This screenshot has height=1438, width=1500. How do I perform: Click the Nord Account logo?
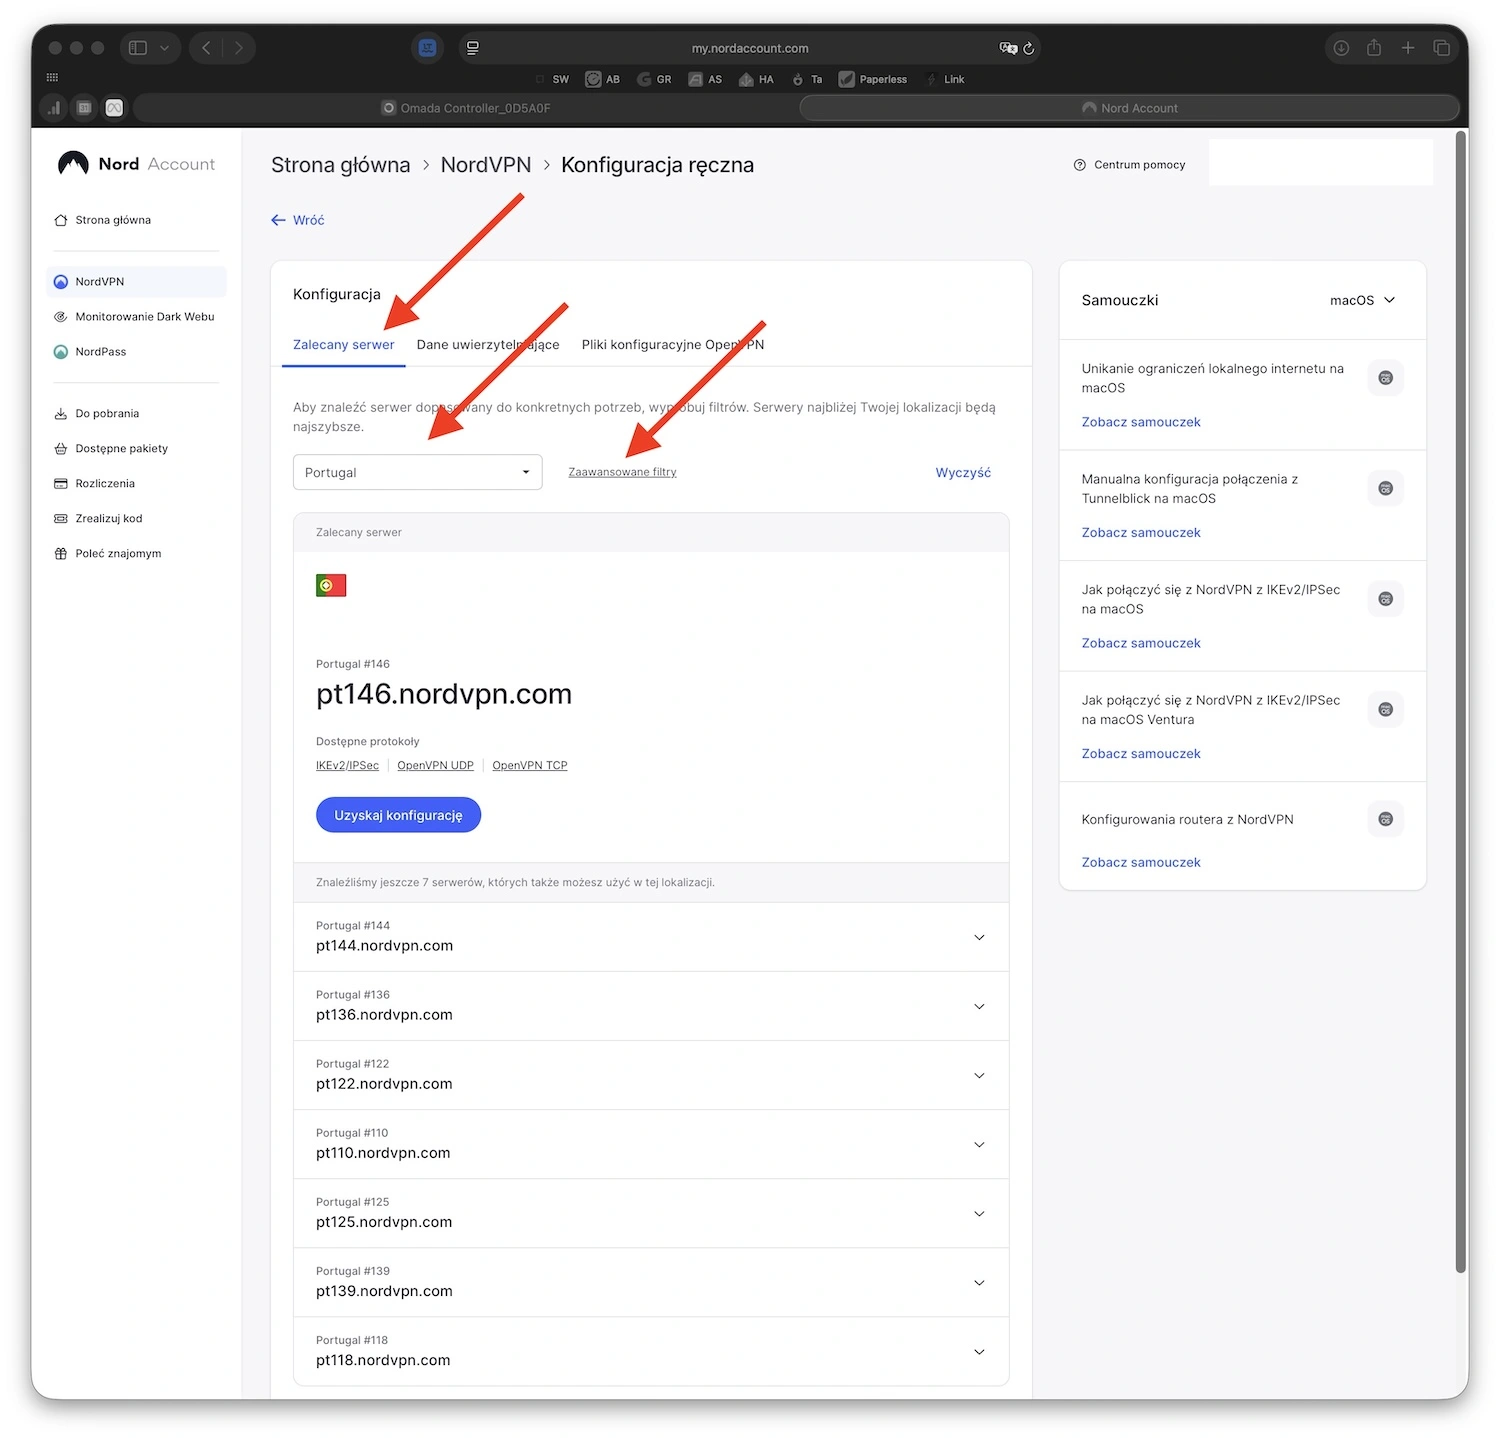point(136,164)
